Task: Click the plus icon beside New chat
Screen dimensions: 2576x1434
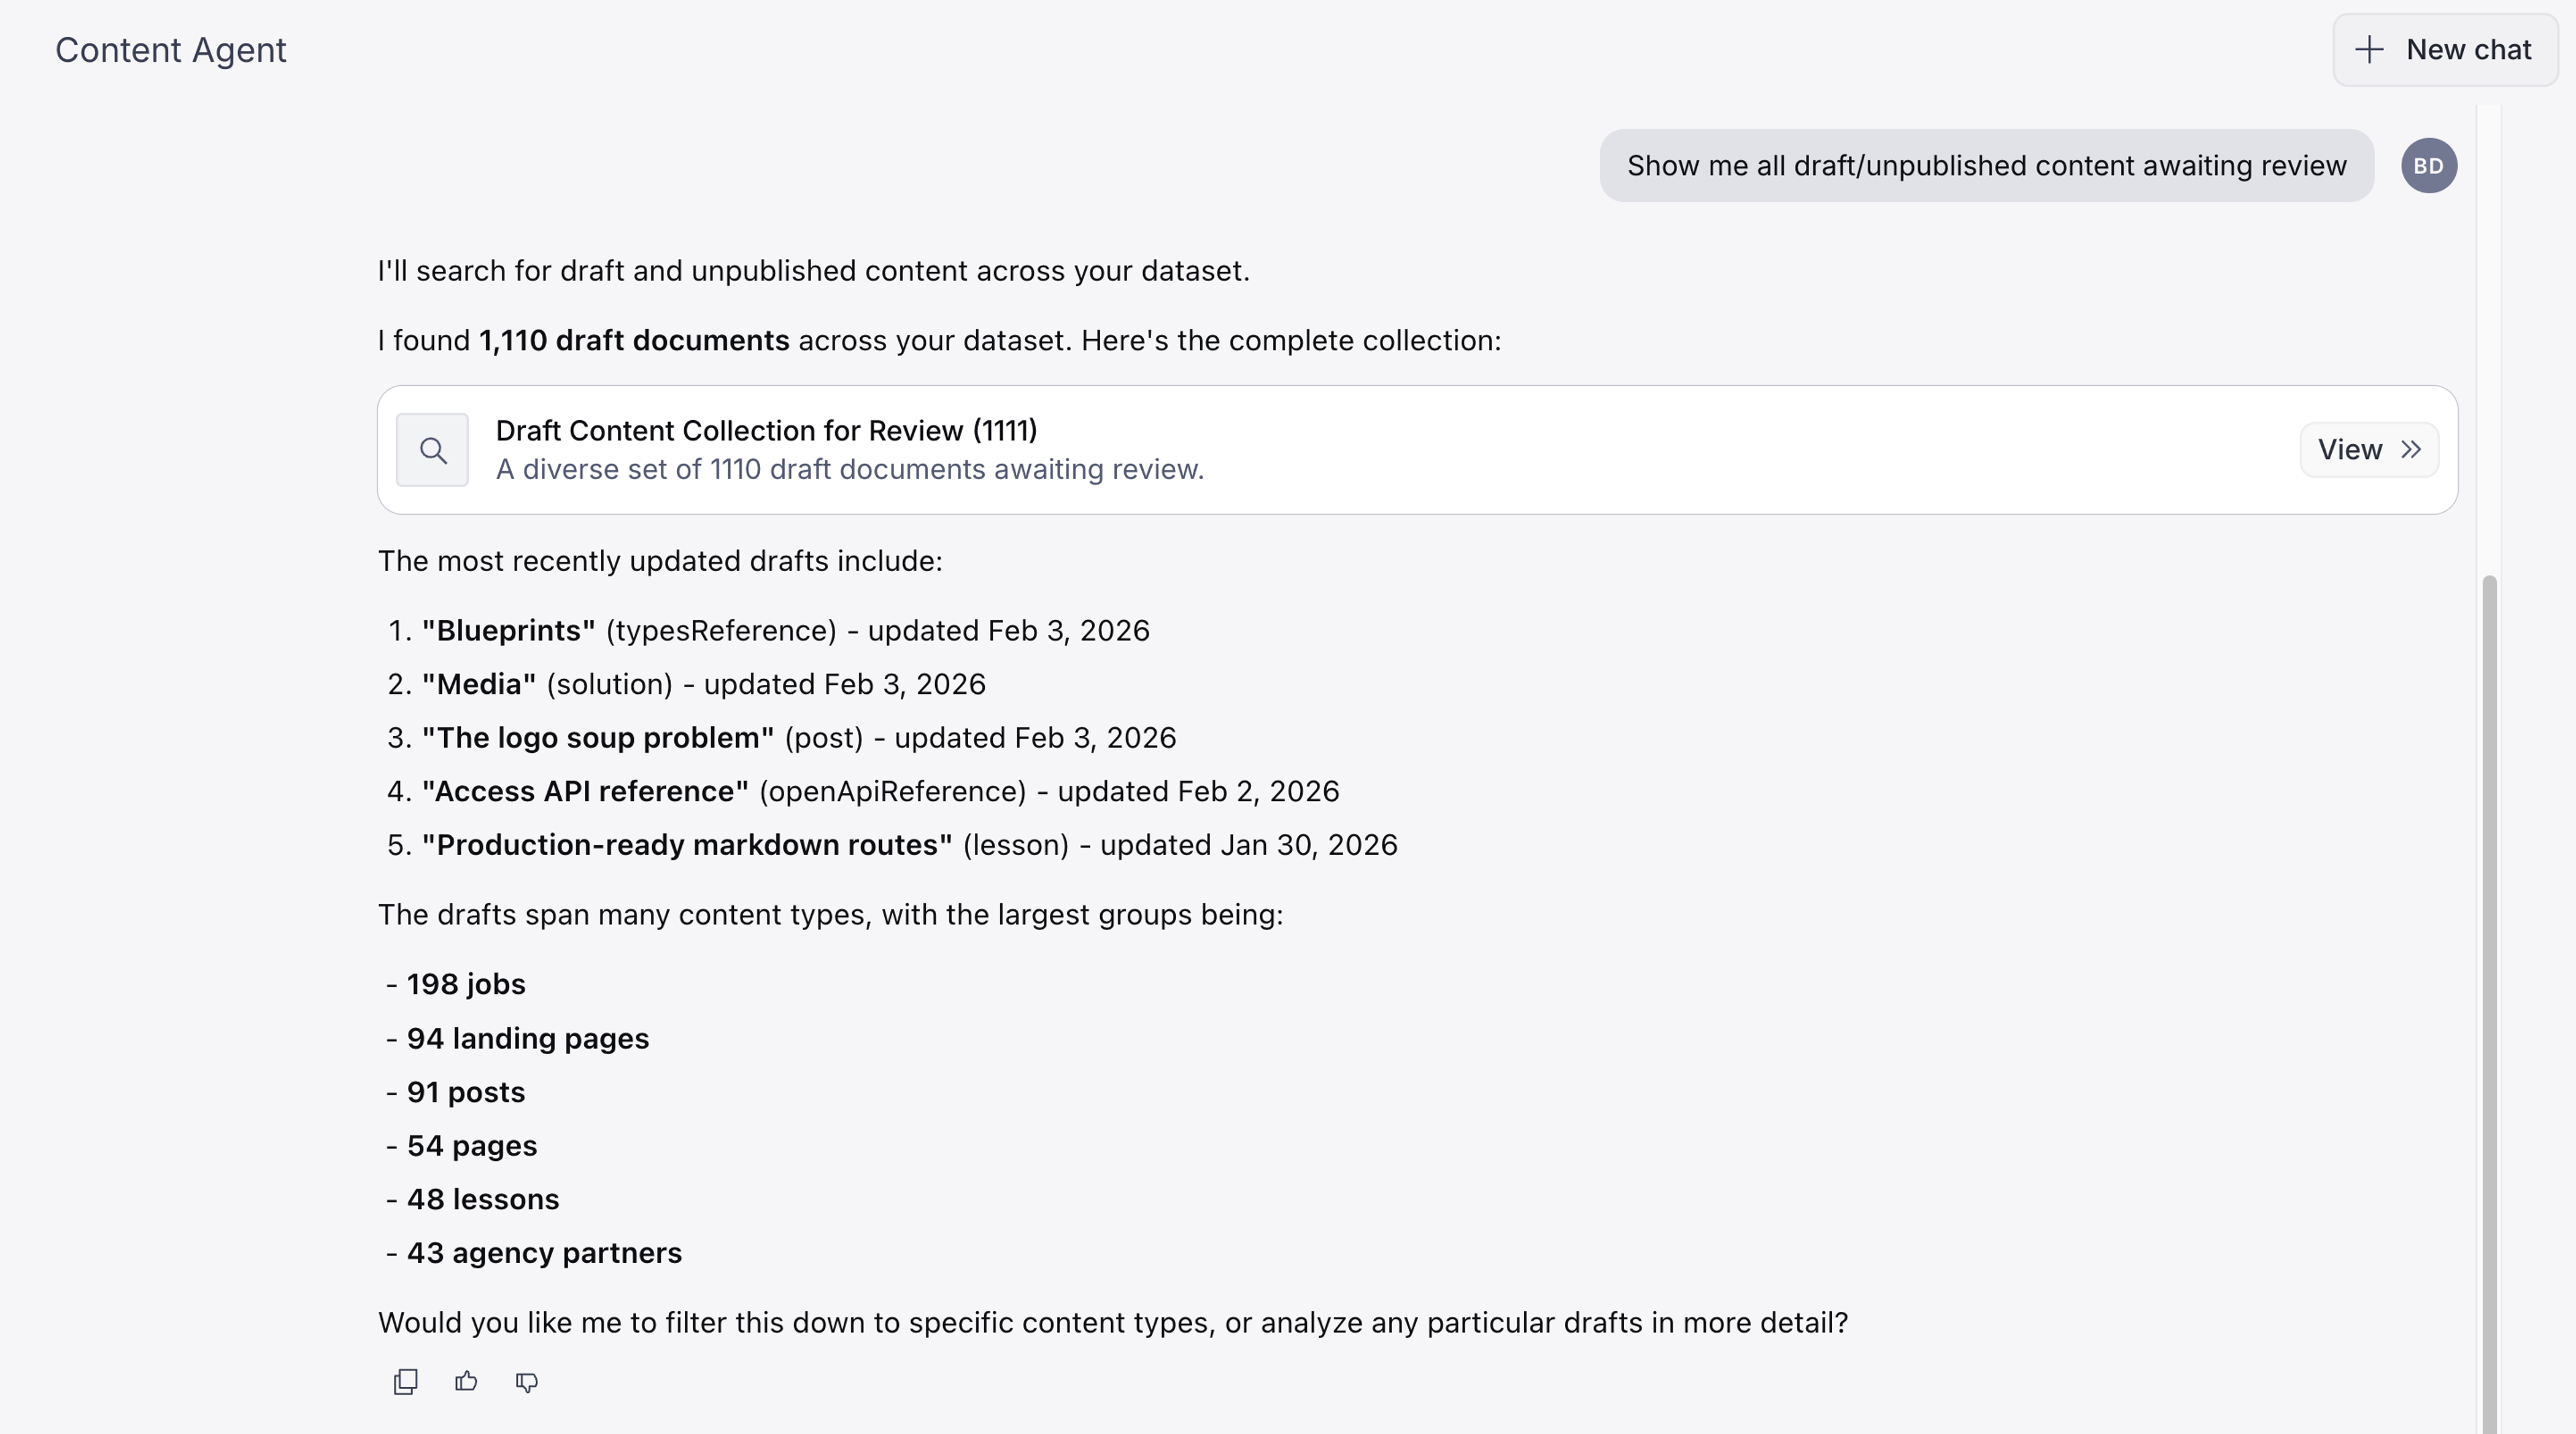Action: coord(2369,50)
